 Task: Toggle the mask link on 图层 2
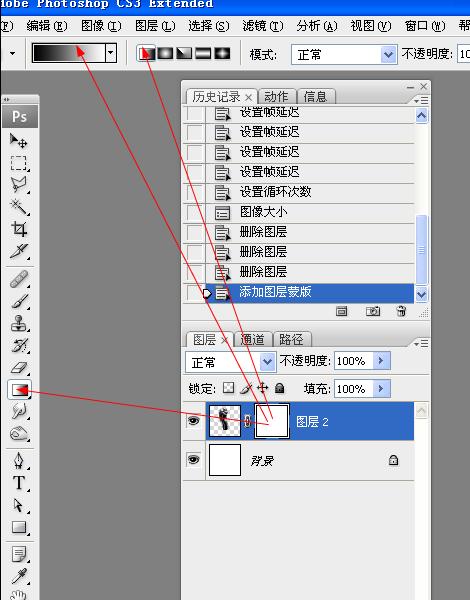pyautogui.click(x=248, y=421)
